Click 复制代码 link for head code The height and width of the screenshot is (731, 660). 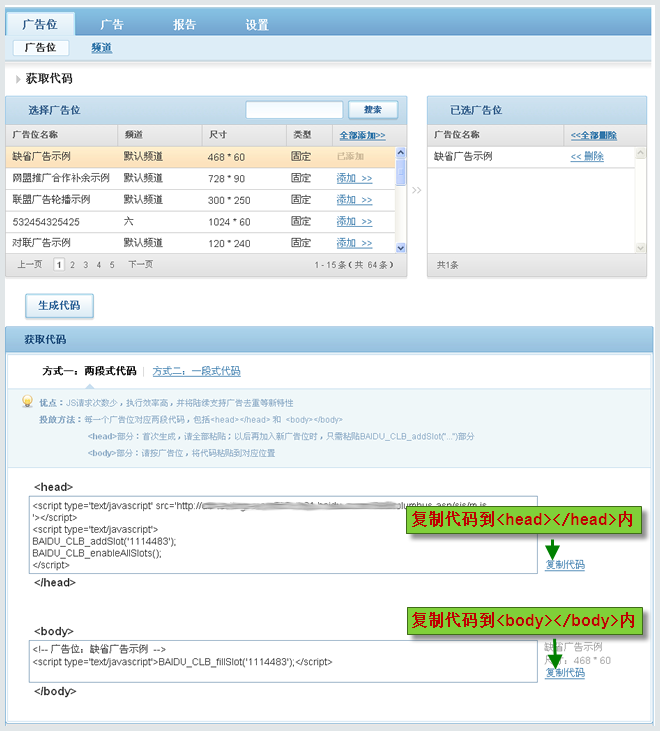tap(565, 565)
